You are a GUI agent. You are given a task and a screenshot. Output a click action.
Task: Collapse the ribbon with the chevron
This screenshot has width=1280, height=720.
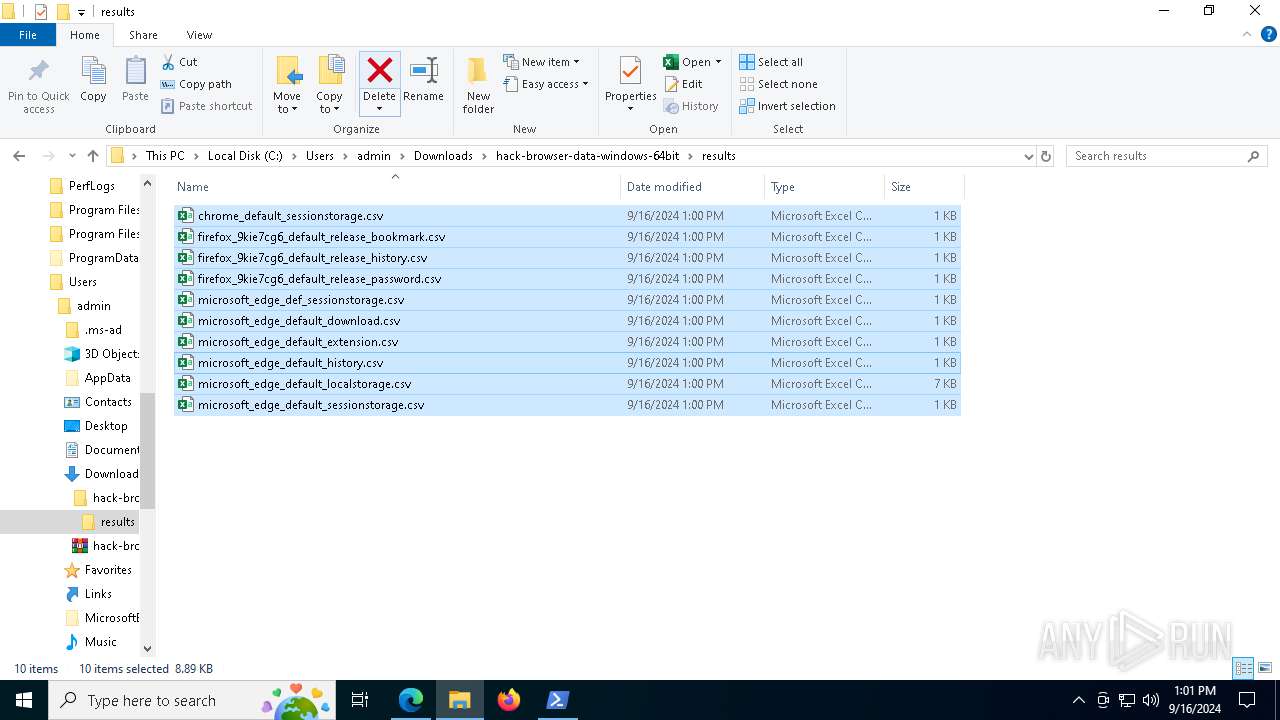pos(1245,34)
